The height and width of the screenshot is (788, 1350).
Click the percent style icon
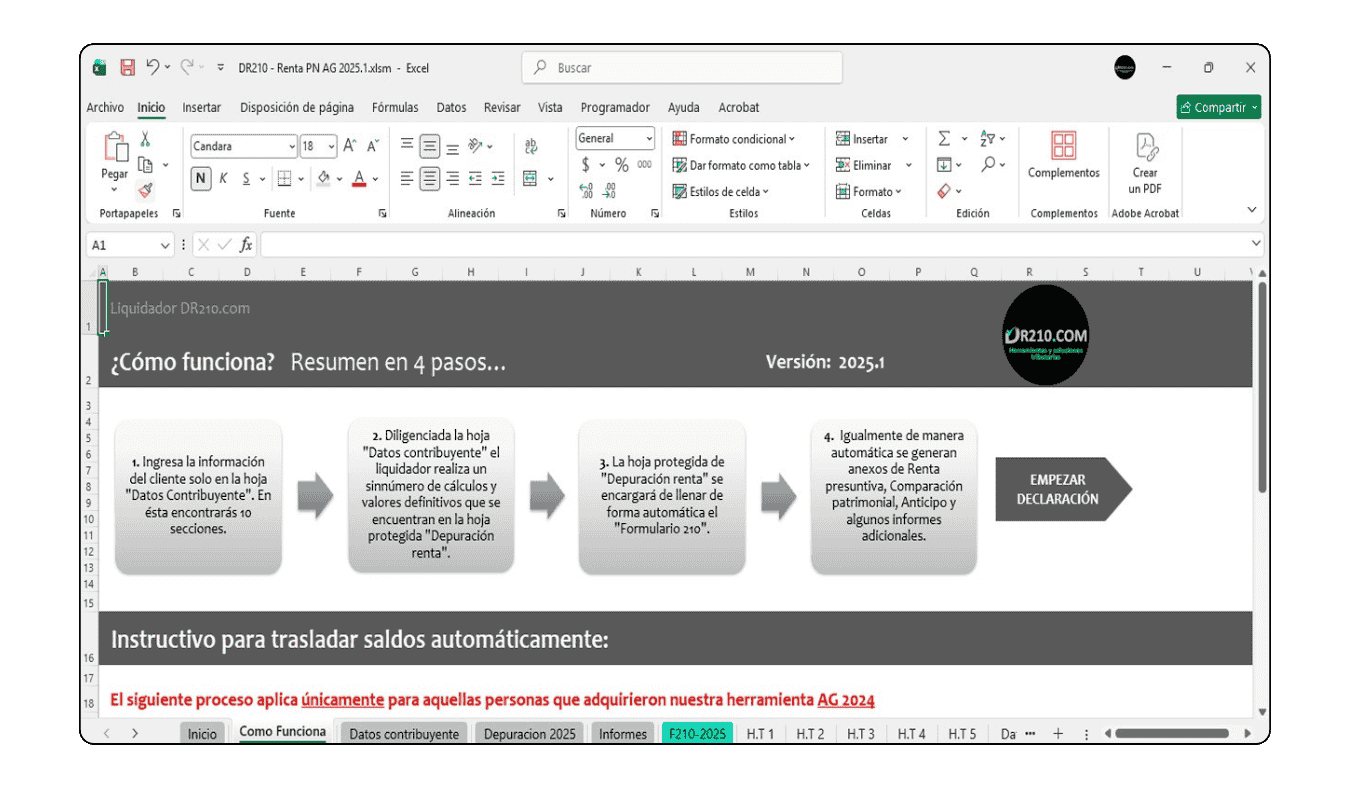tap(621, 165)
